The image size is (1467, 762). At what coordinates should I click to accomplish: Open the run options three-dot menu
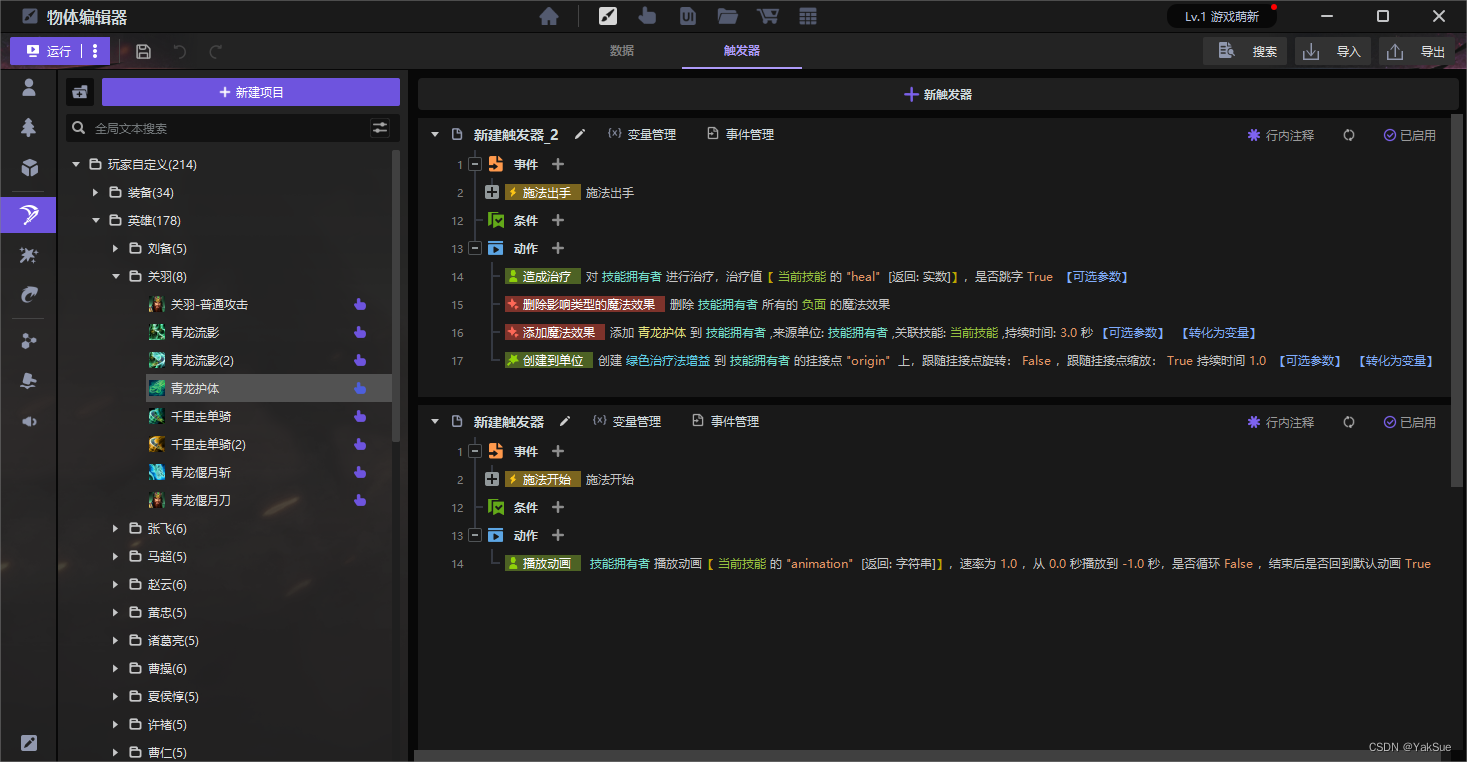click(95, 51)
